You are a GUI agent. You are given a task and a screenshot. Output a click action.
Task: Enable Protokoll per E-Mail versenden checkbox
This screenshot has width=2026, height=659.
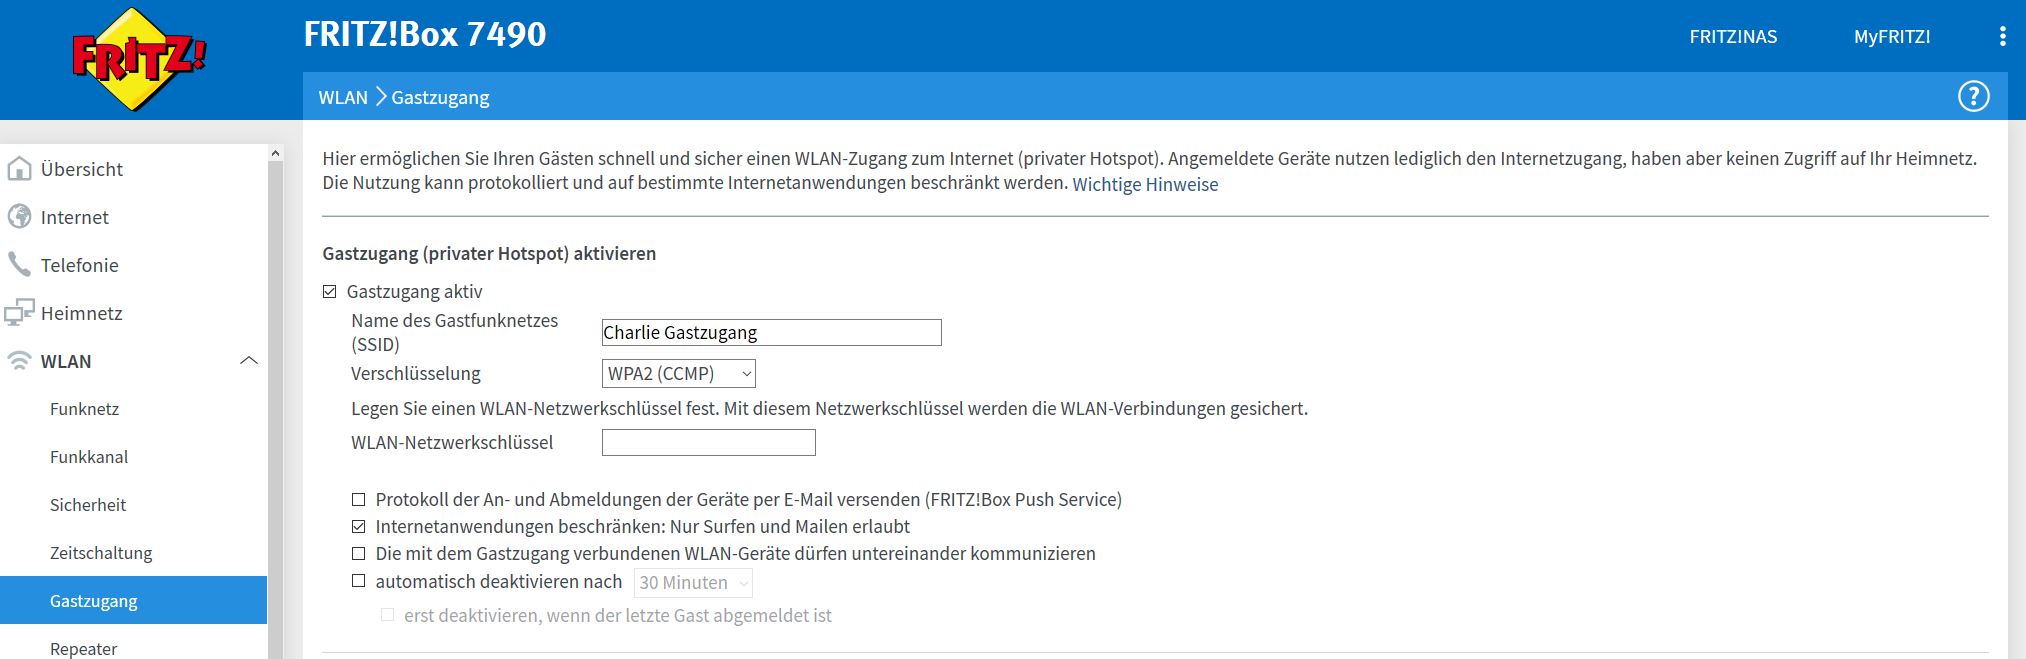(359, 499)
